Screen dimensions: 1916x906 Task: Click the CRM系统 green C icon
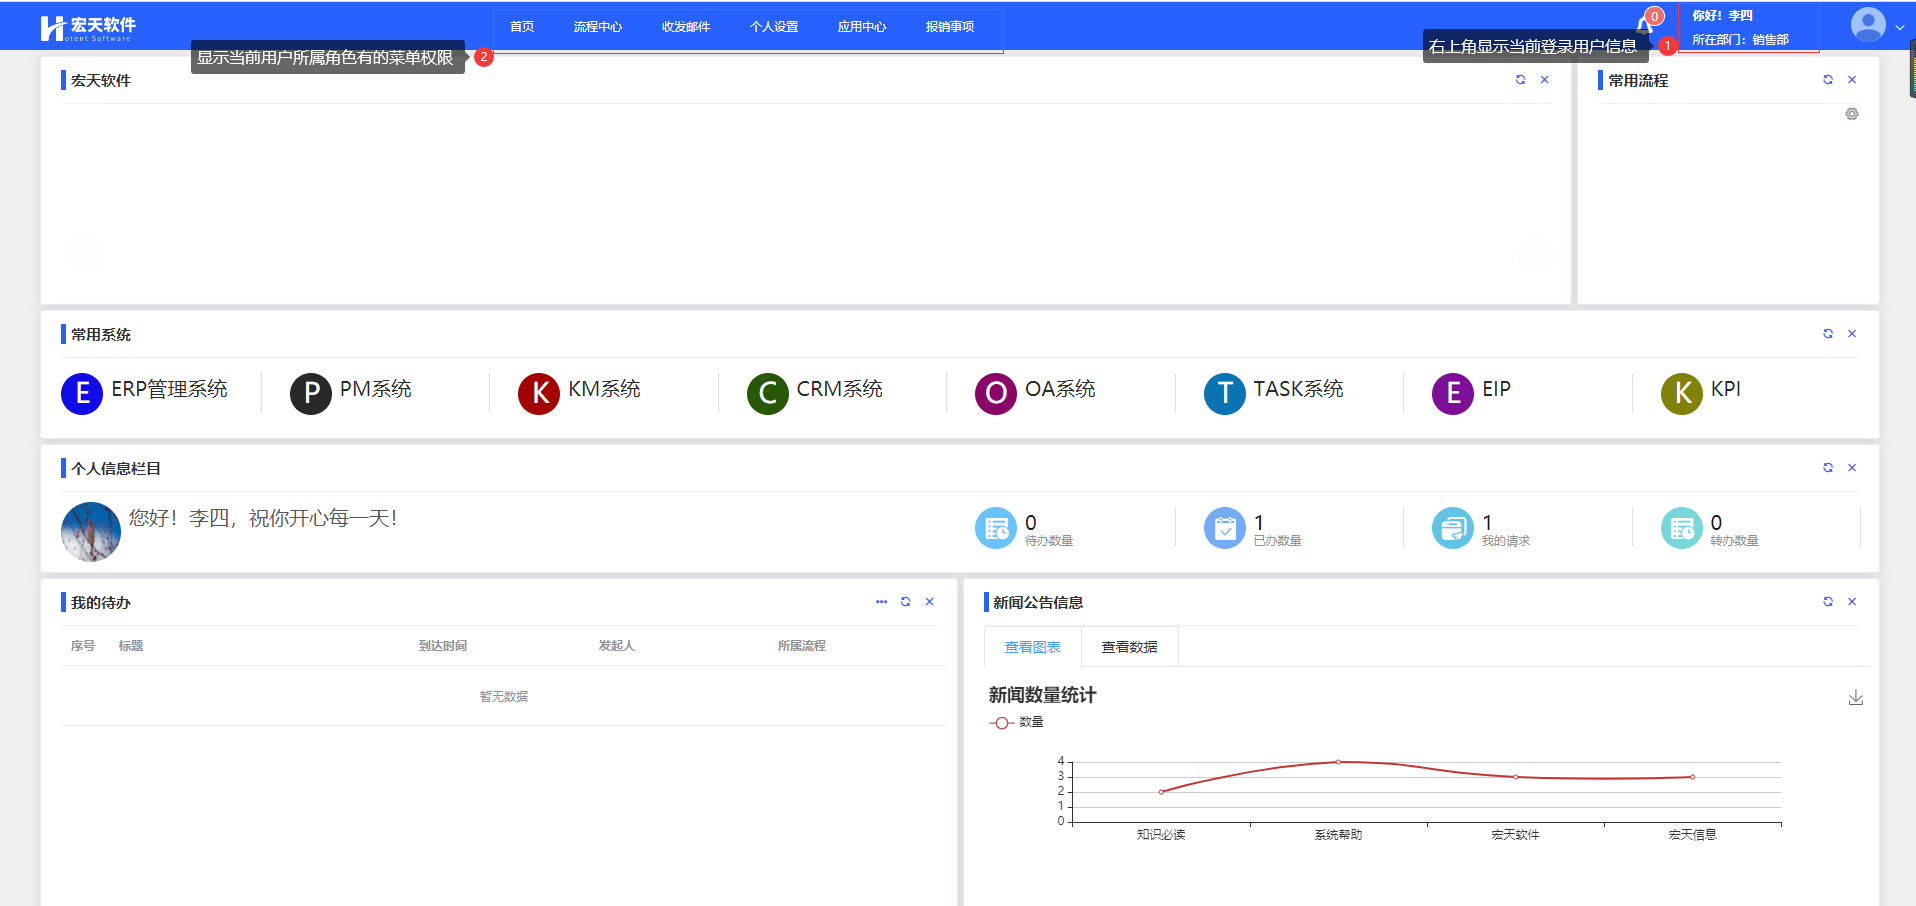point(768,393)
